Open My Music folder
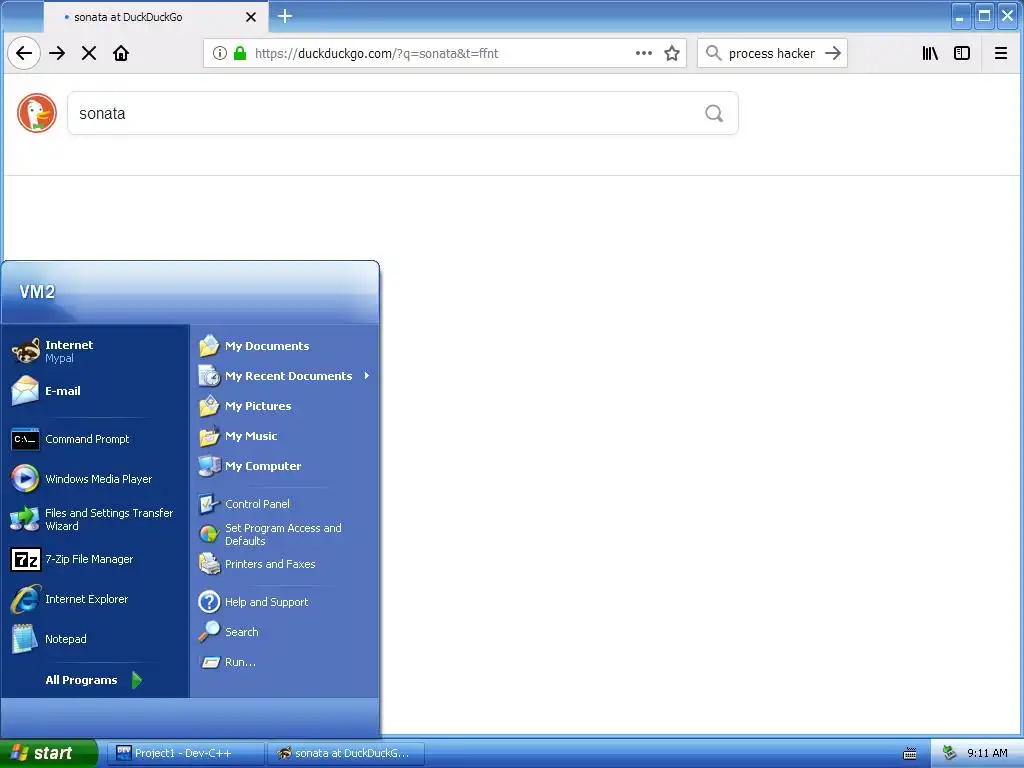 [x=285, y=436]
